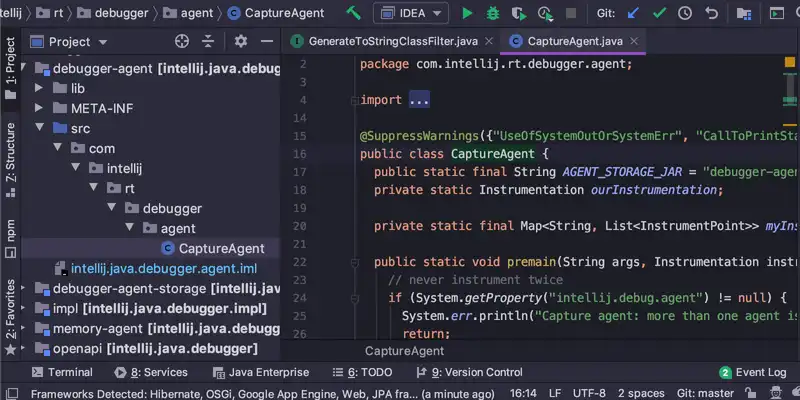
Task: Locate current file with the crosshair icon
Action: click(x=182, y=42)
